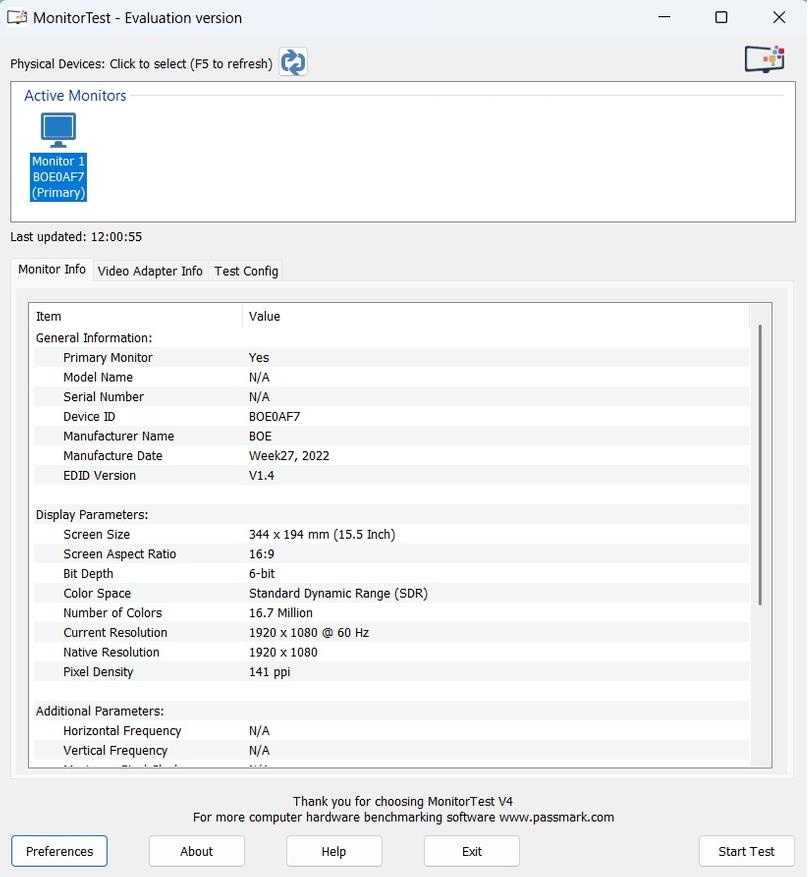This screenshot has width=808, height=877.
Task: Click the MonitorTest title bar app icon
Action: click(17, 17)
